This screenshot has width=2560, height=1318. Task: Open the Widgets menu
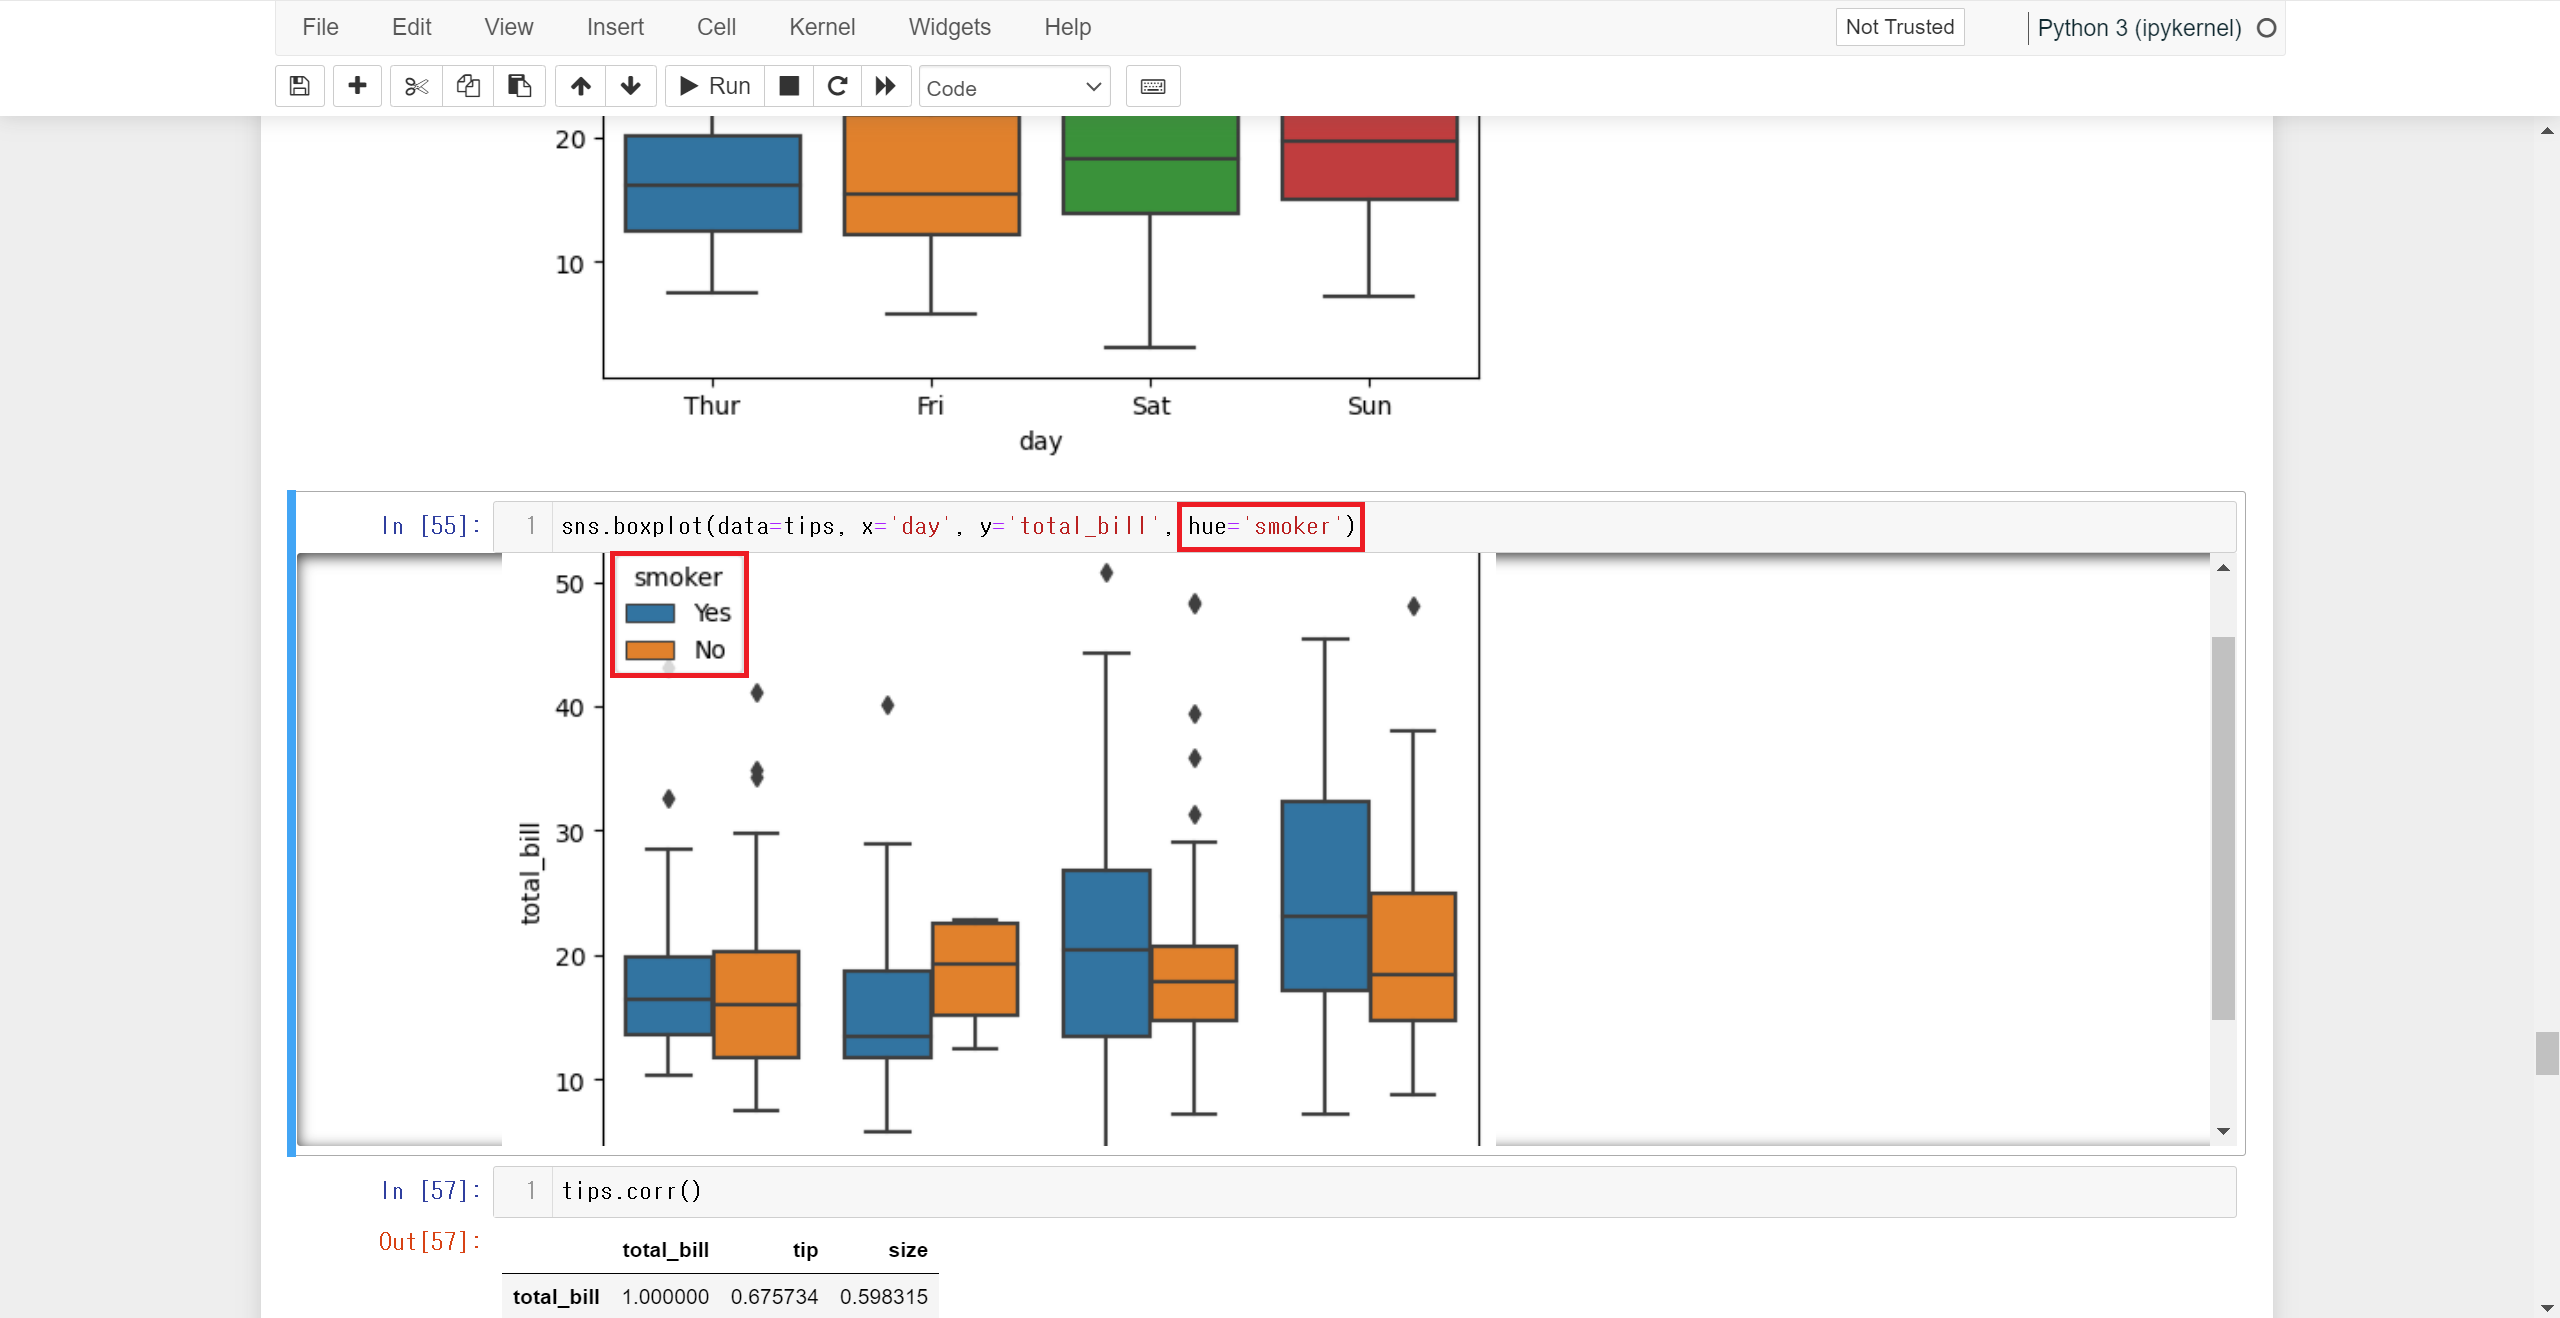(949, 27)
